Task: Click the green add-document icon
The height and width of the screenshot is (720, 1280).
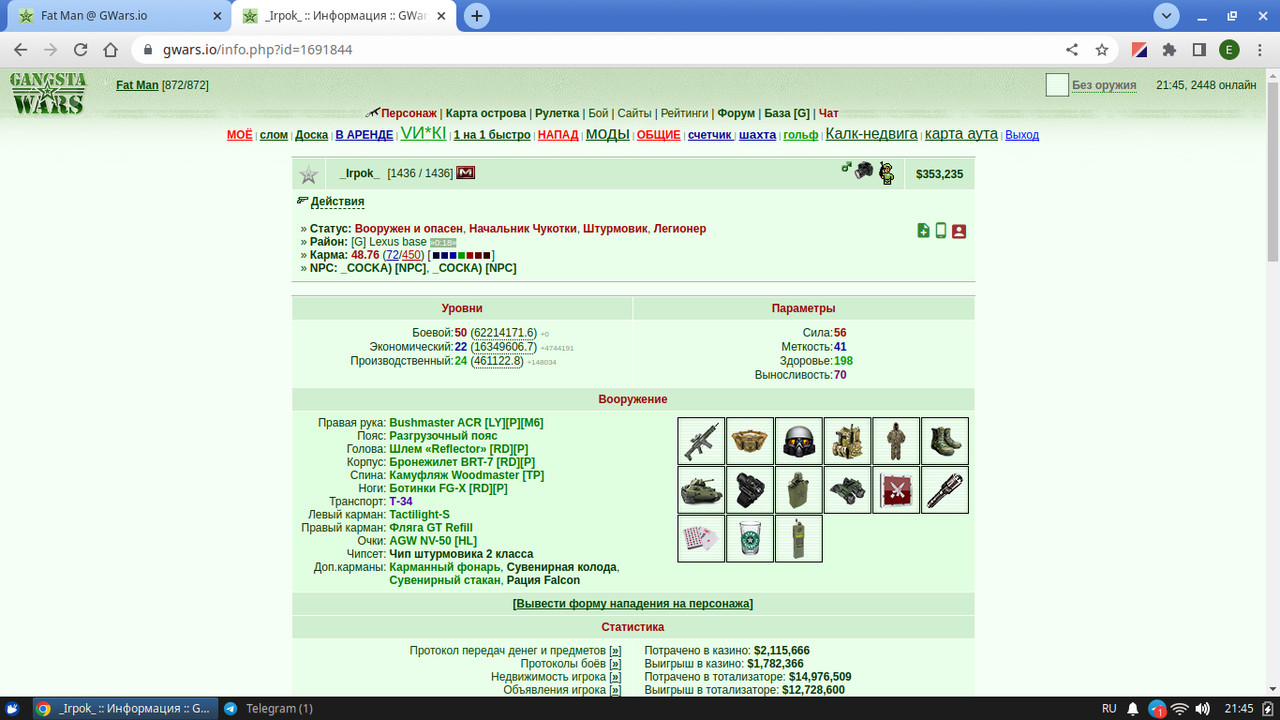Action: click(923, 231)
